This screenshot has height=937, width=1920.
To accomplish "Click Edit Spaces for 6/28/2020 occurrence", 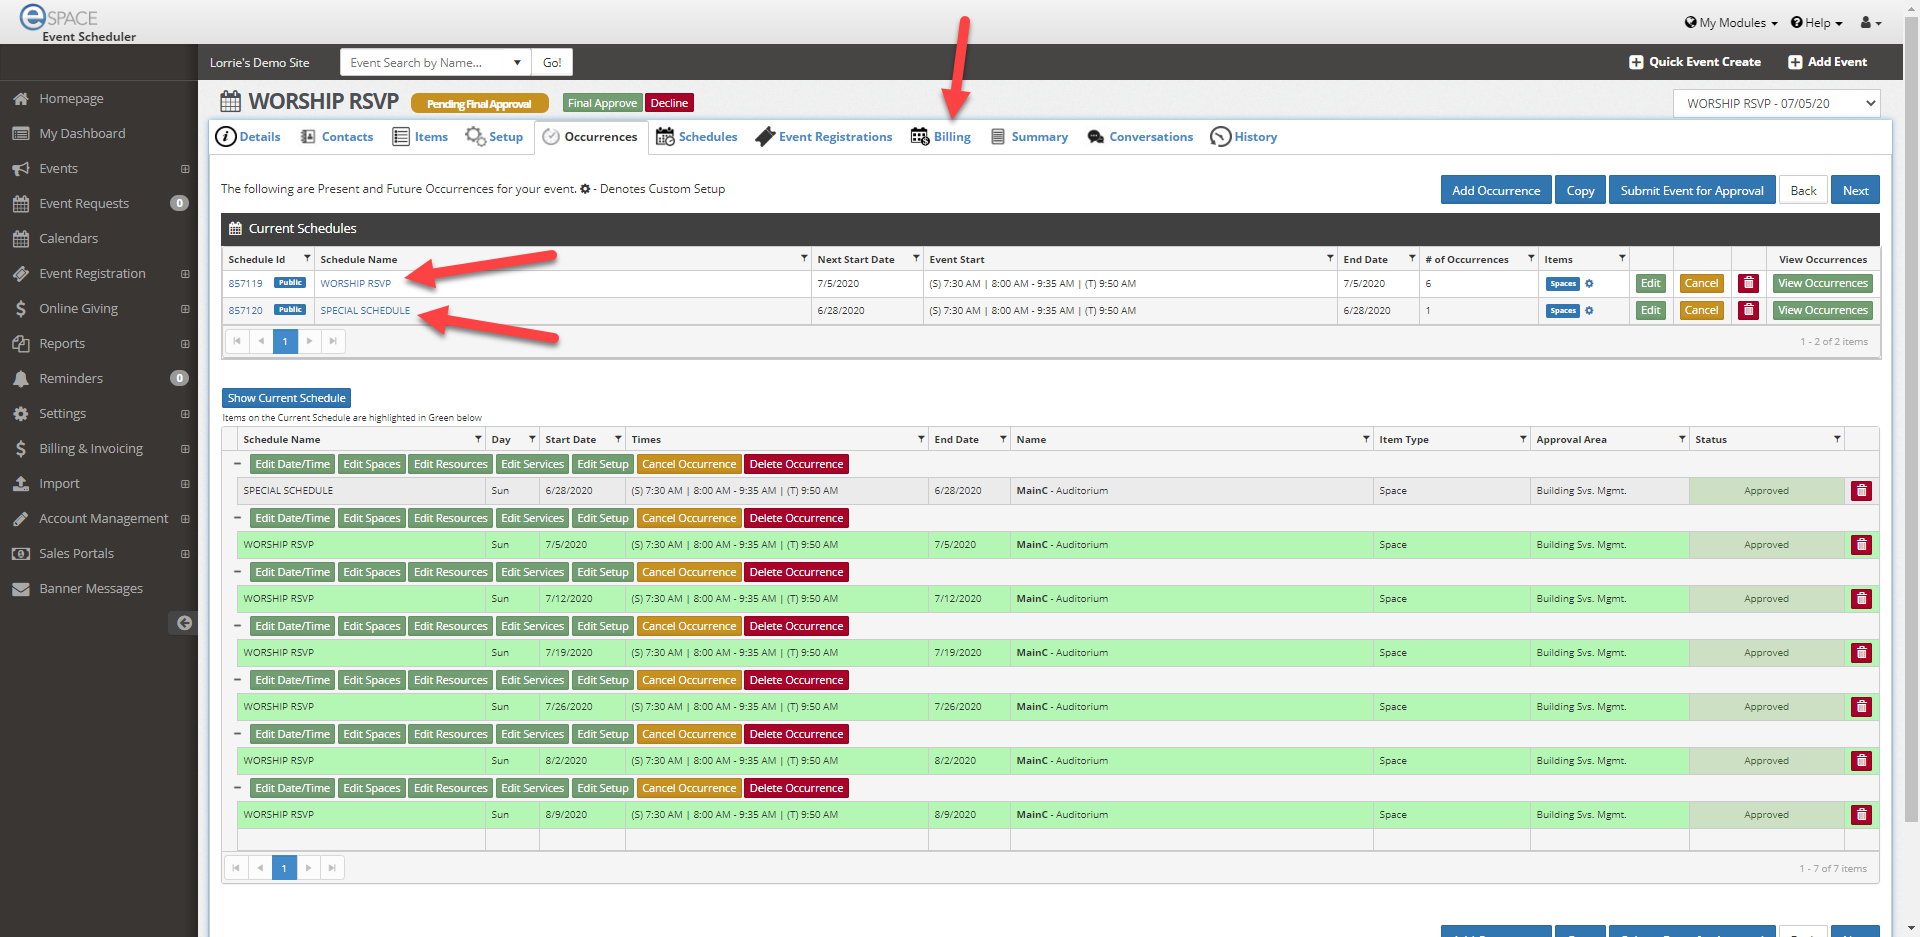I will pos(371,464).
